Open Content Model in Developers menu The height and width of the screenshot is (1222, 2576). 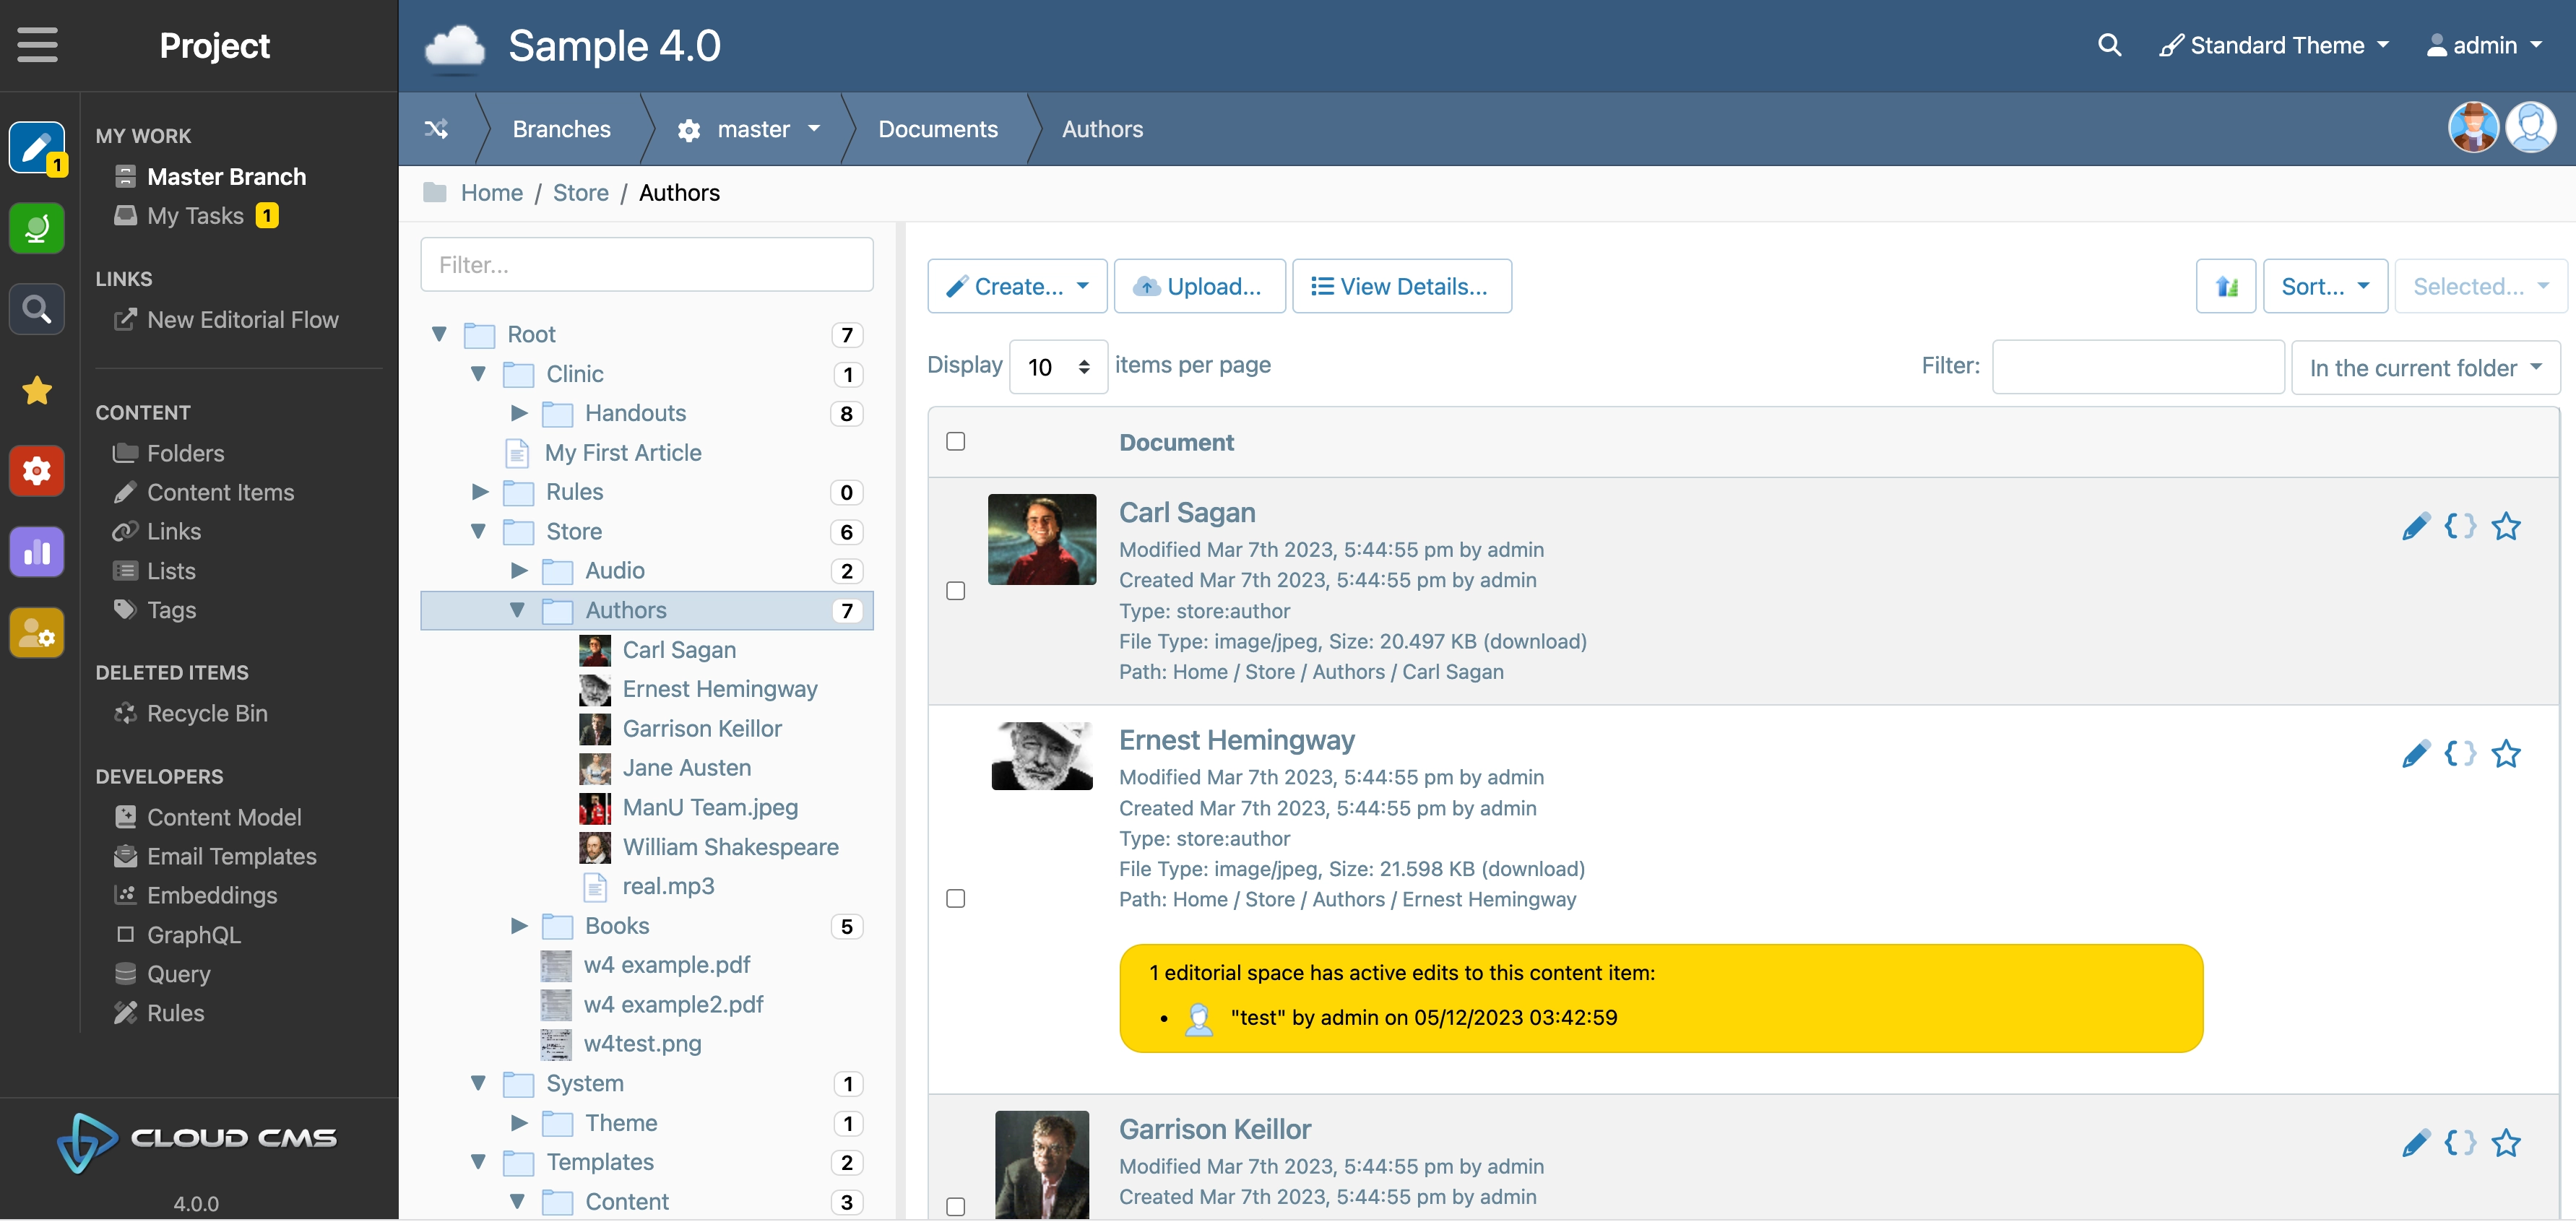[x=223, y=817]
